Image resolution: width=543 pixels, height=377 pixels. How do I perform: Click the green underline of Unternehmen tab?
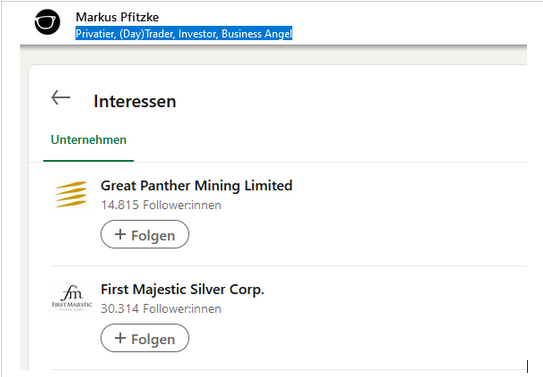88,161
